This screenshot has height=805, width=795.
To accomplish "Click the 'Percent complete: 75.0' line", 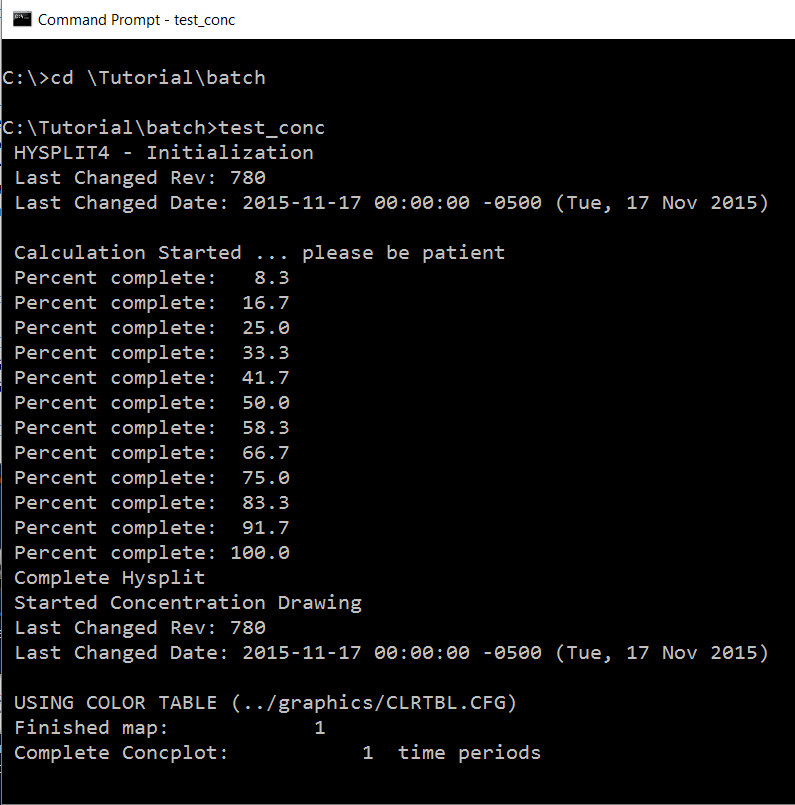I will click(152, 477).
